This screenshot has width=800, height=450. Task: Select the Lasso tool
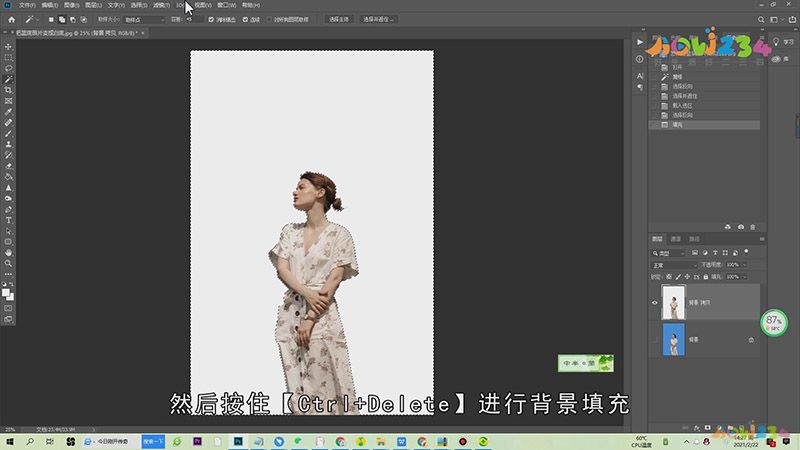click(x=8, y=68)
